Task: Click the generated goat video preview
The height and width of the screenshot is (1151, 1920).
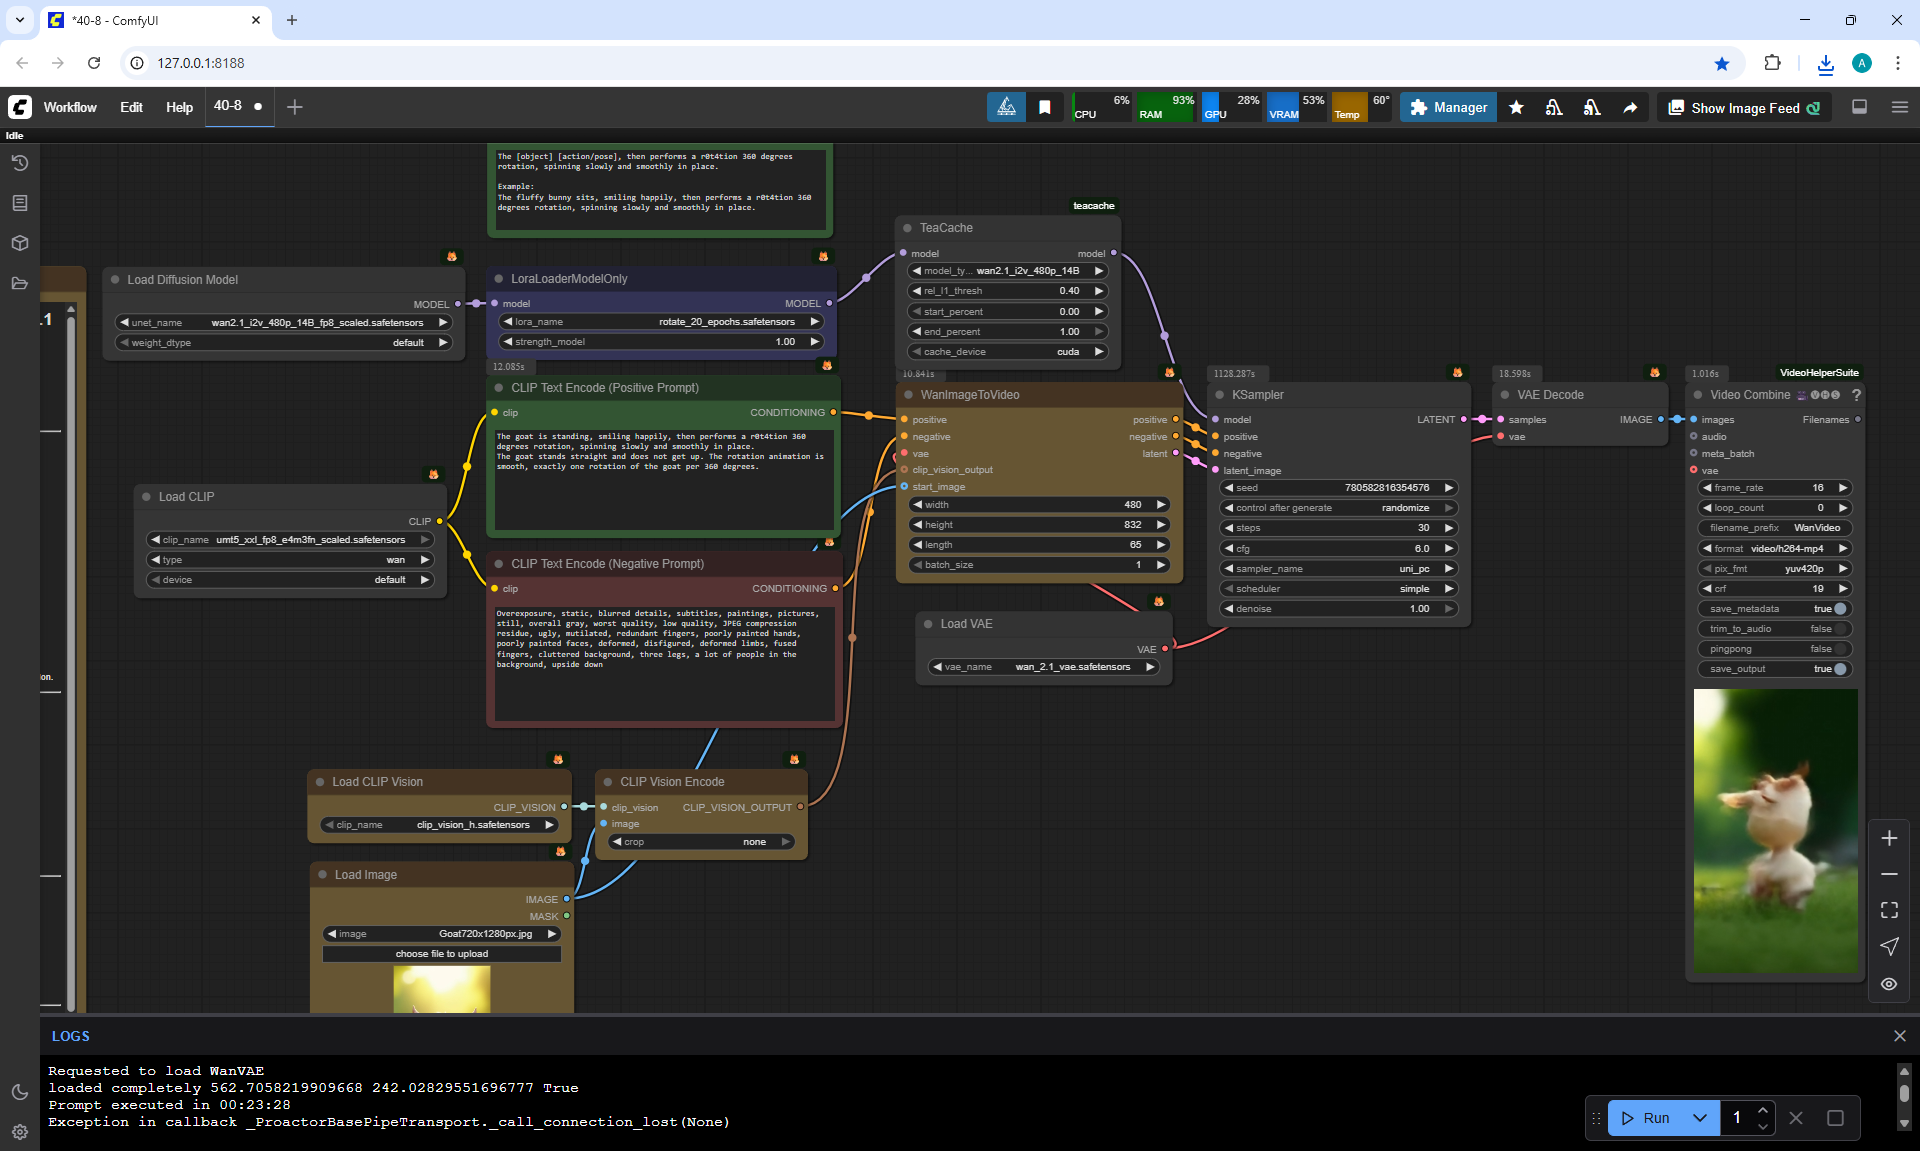Action: [x=1775, y=830]
